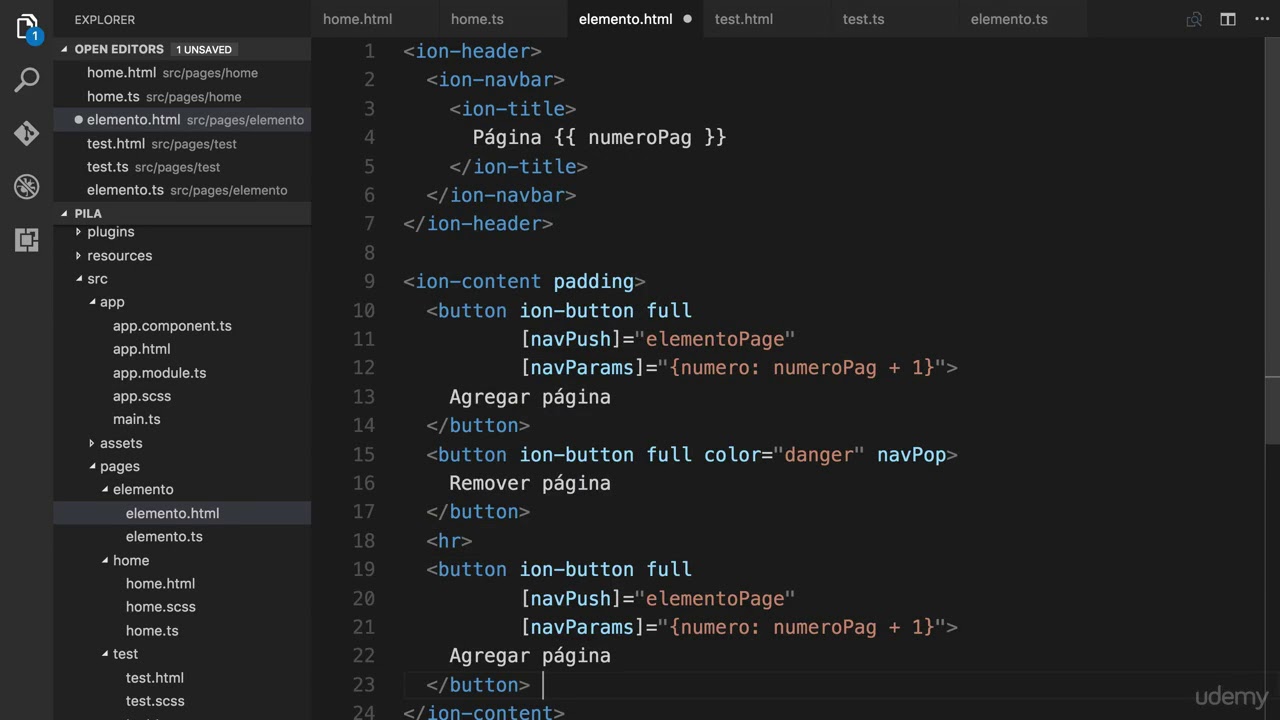Open the Source Control git icon

[x=27, y=133]
